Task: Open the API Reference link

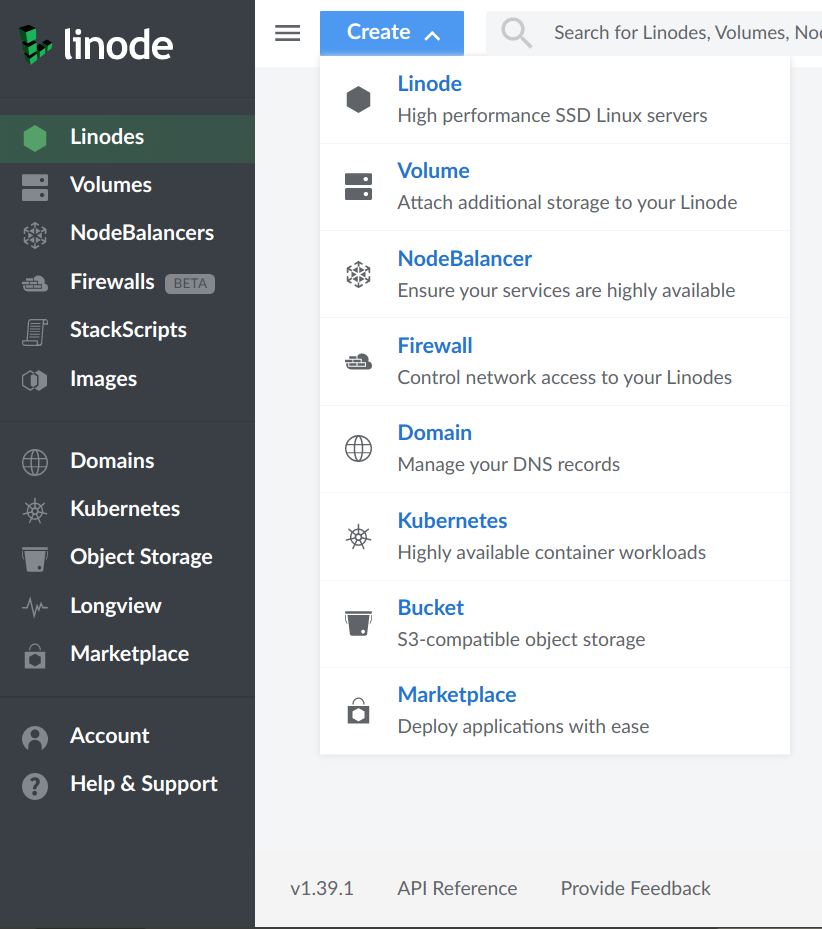Action: click(x=457, y=888)
